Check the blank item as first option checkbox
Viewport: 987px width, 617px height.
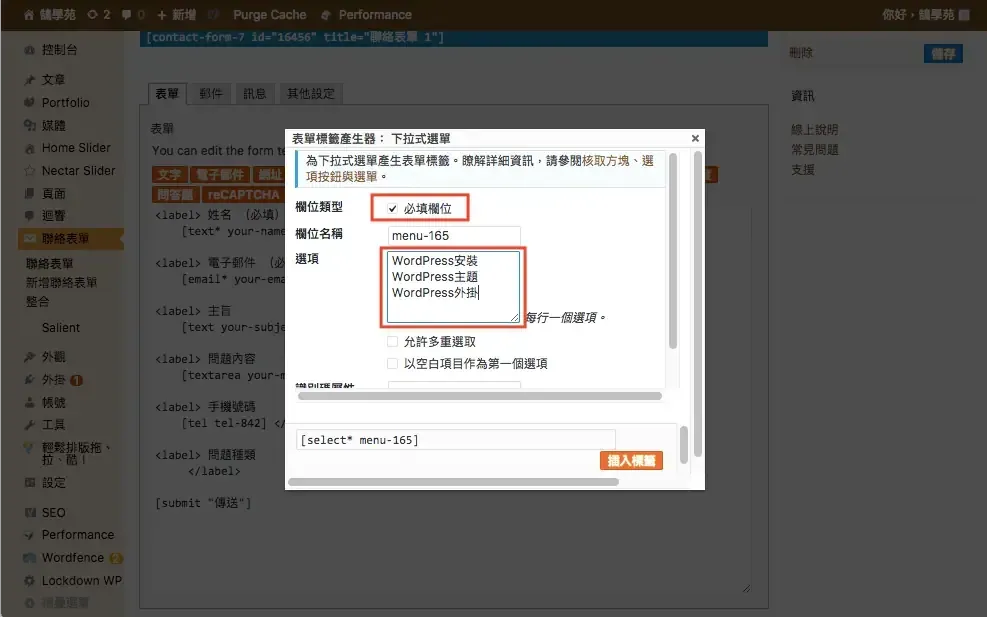click(x=392, y=363)
